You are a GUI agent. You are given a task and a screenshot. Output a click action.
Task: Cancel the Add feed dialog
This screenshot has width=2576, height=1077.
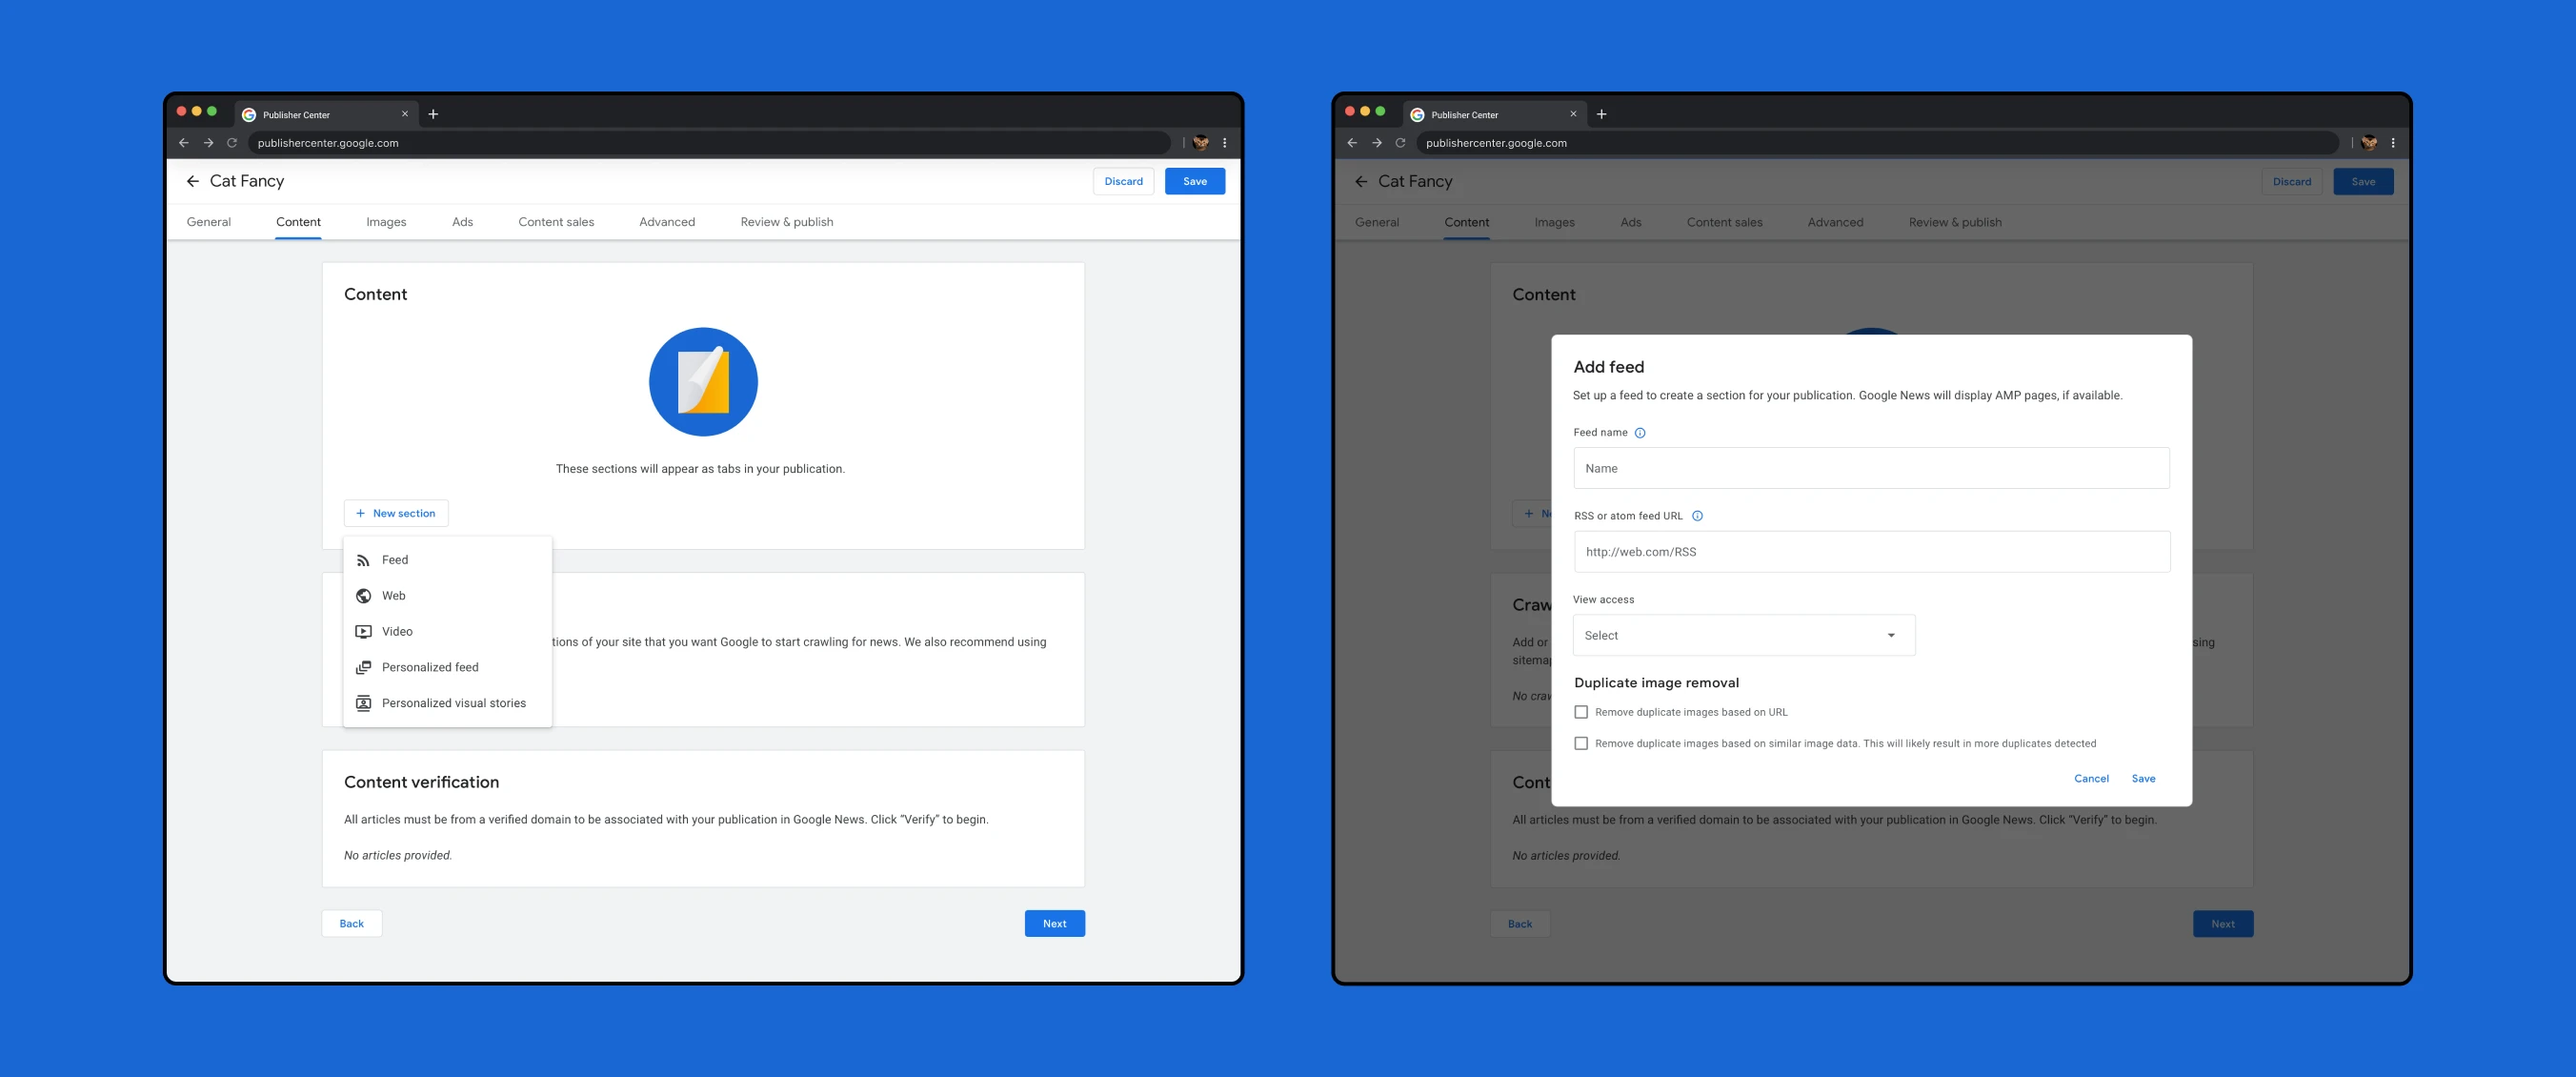[2091, 778]
